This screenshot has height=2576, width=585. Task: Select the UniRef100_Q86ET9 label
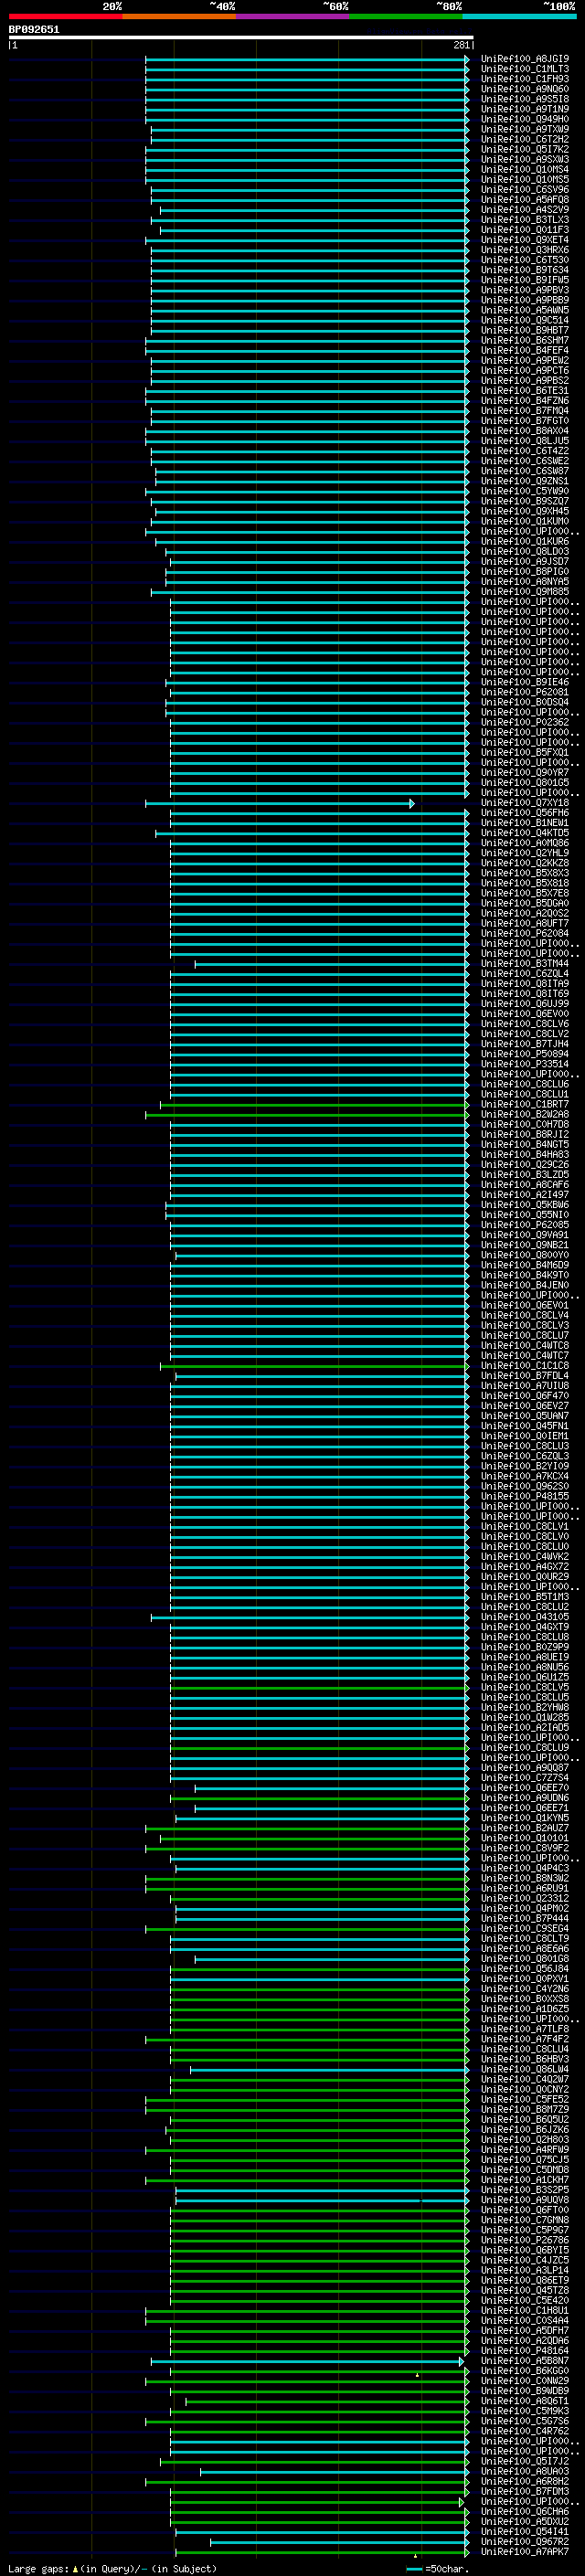tap(525, 2280)
